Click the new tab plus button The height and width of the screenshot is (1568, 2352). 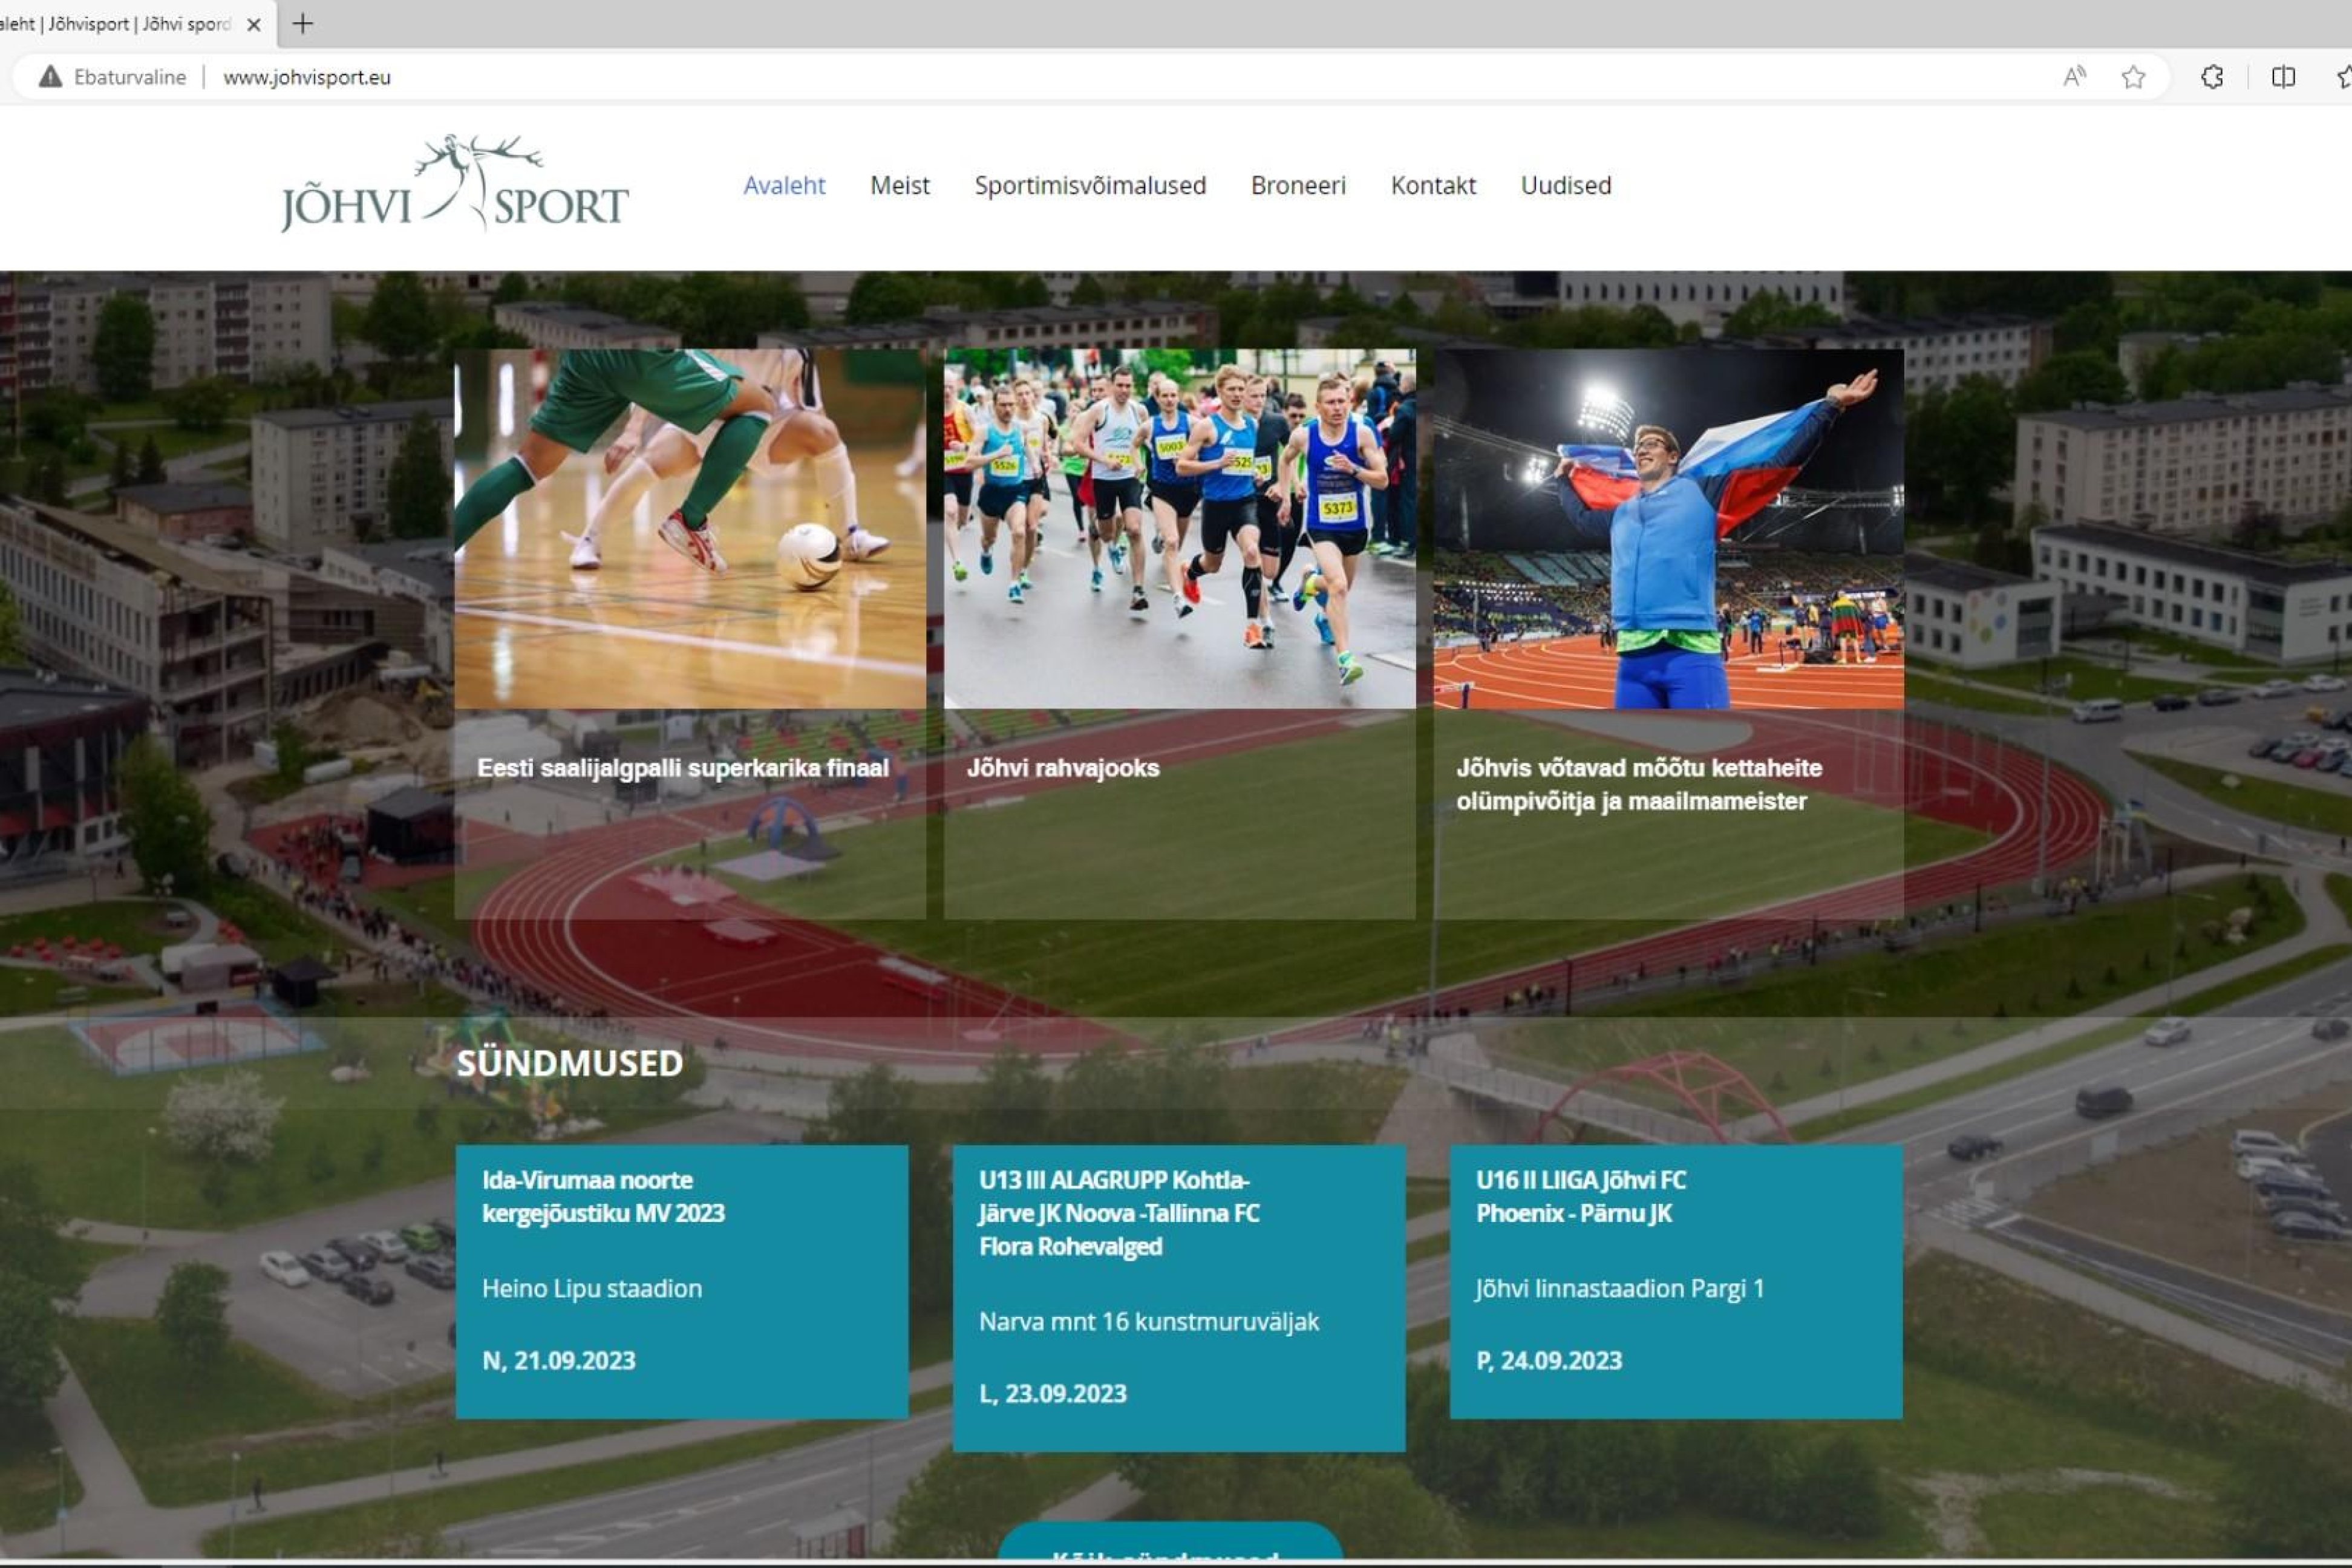click(303, 23)
